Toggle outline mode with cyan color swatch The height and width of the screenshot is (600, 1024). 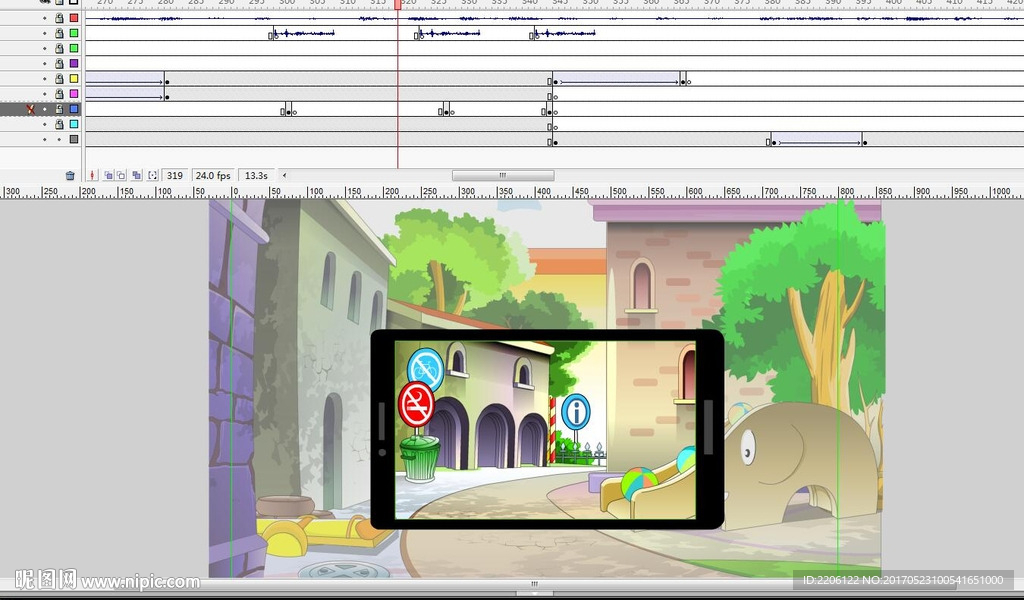coord(74,124)
